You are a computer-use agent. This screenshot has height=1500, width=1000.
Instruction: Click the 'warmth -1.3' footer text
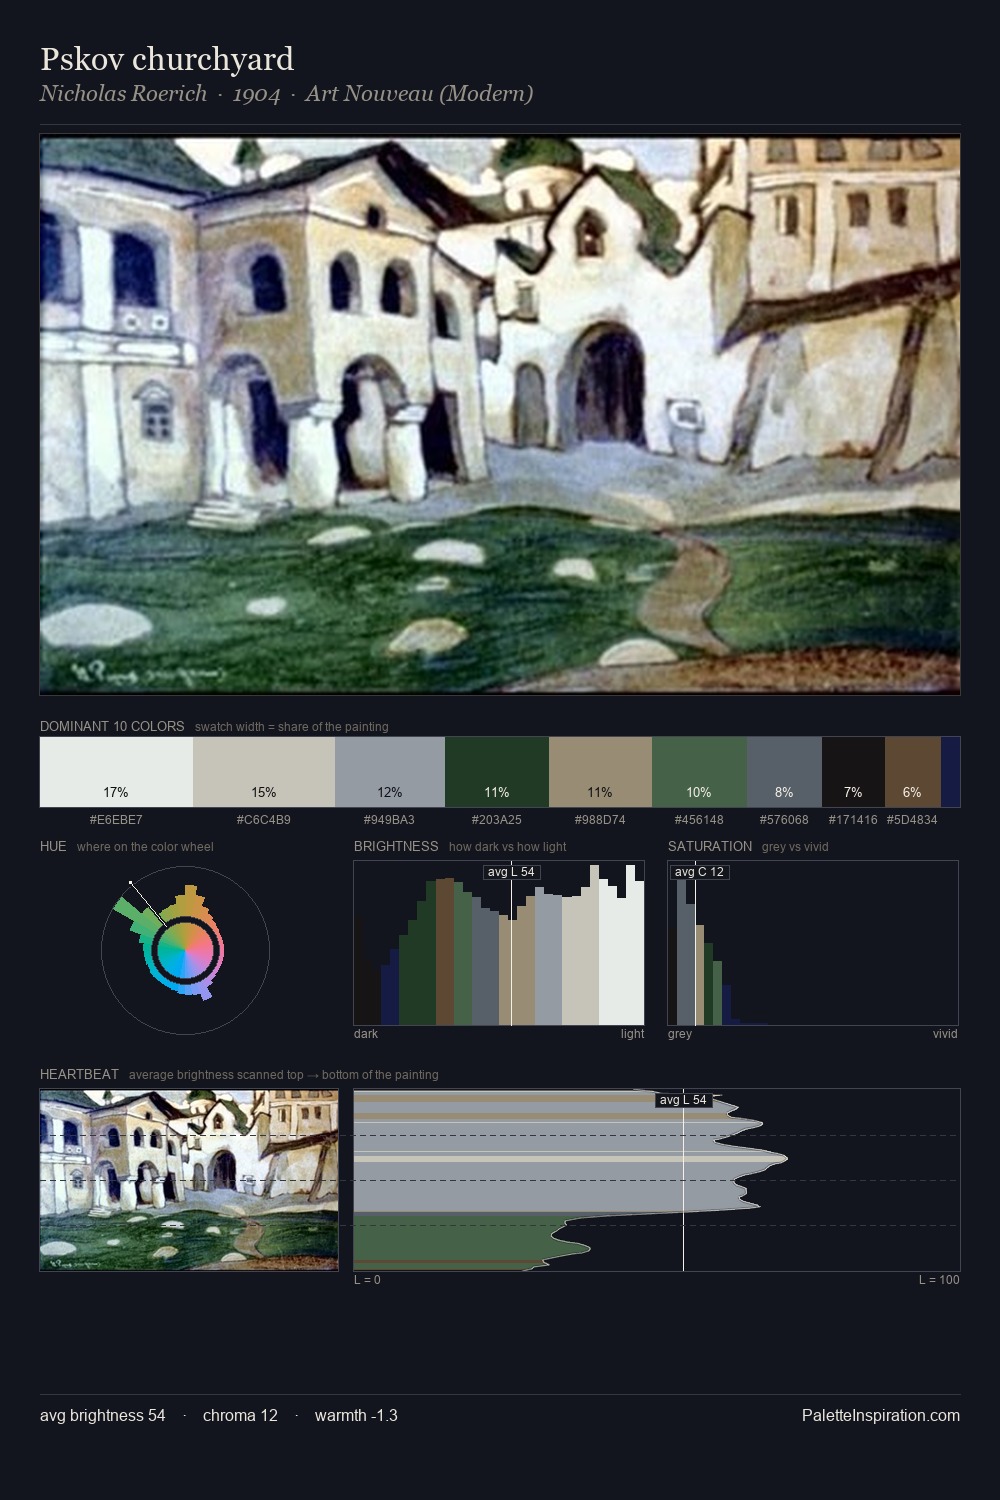(x=356, y=1415)
